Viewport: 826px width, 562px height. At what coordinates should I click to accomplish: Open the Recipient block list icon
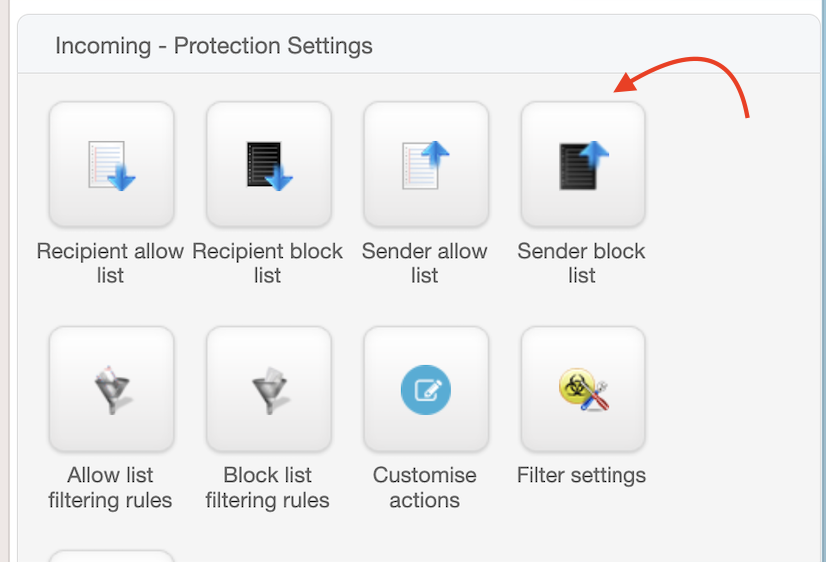click(269, 164)
